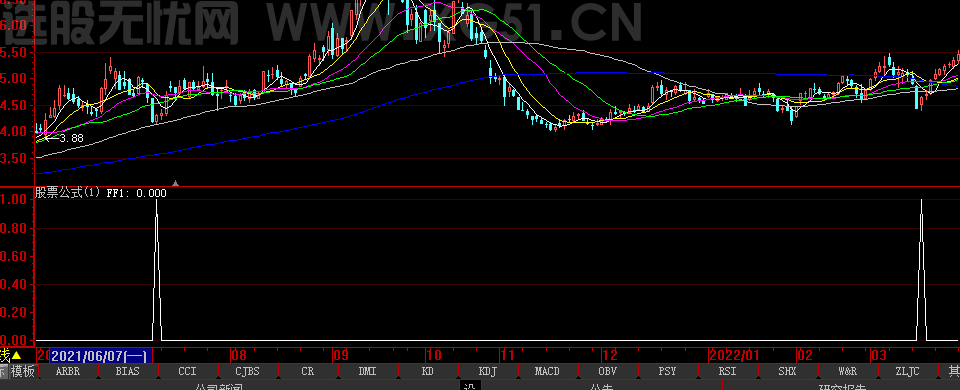Switch to the PSY indicator
This screenshot has height=390, width=960.
(667, 371)
